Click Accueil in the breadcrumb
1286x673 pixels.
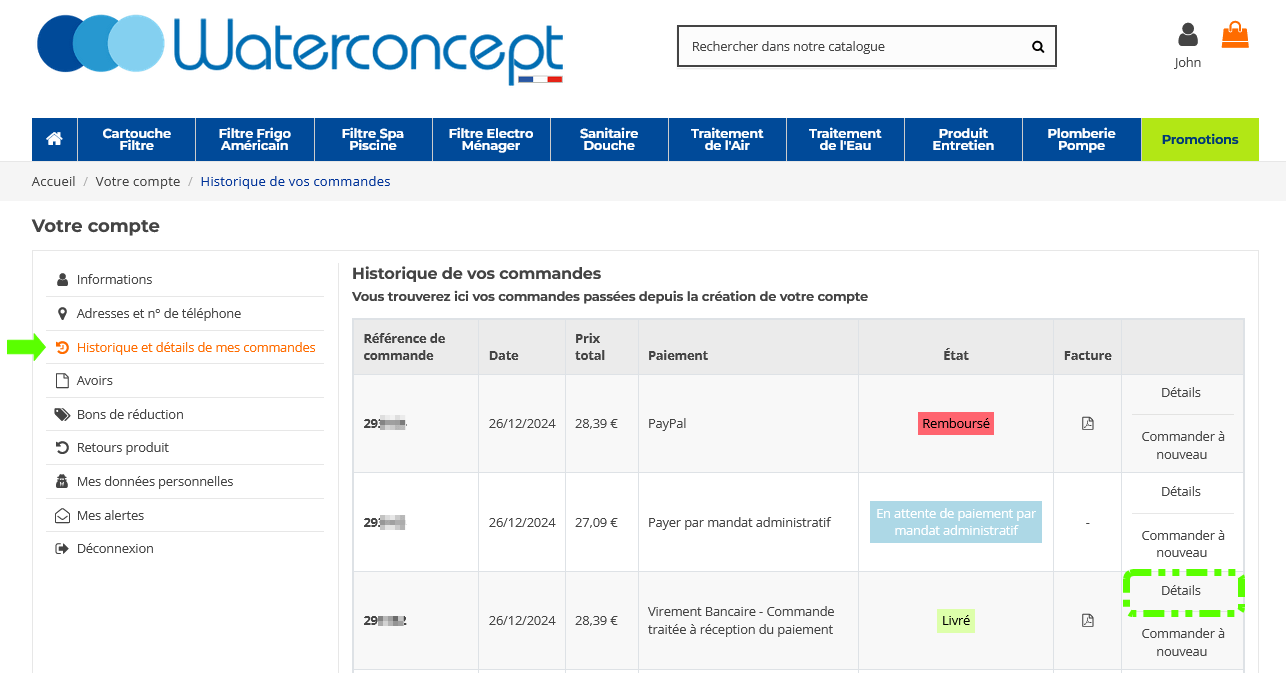(54, 181)
